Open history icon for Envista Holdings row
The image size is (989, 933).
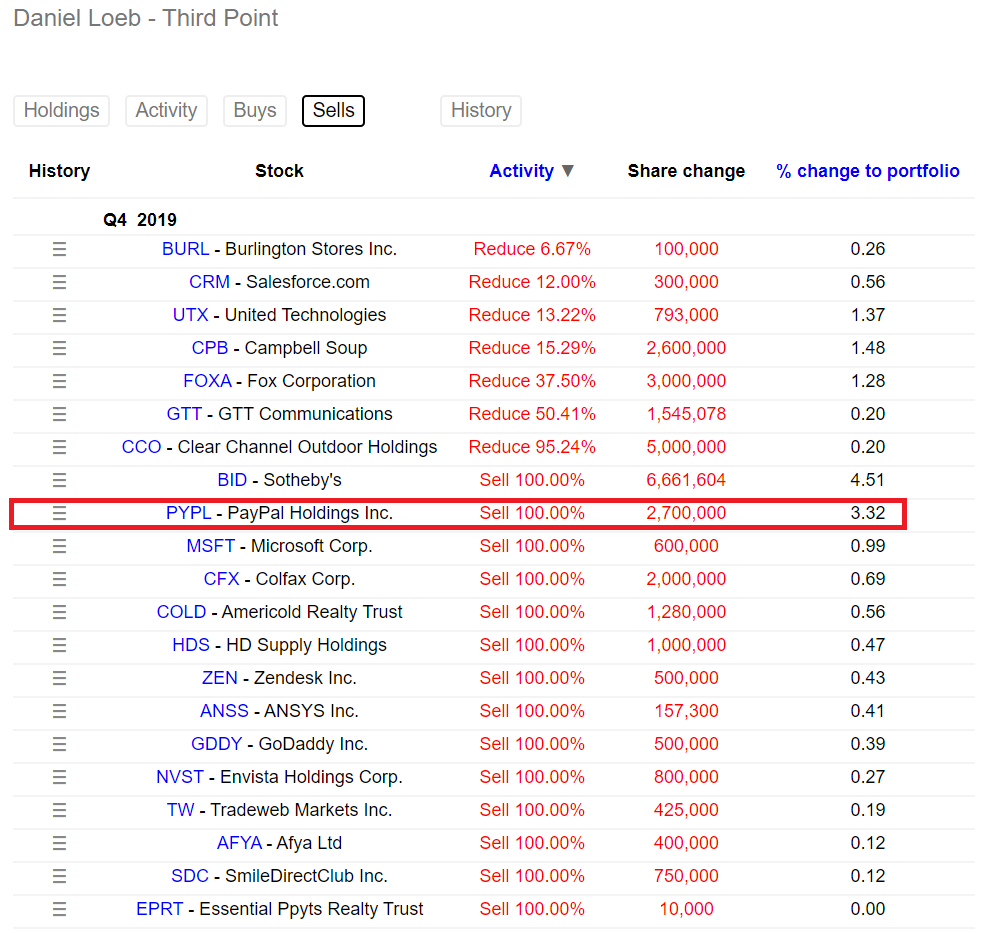tap(59, 777)
